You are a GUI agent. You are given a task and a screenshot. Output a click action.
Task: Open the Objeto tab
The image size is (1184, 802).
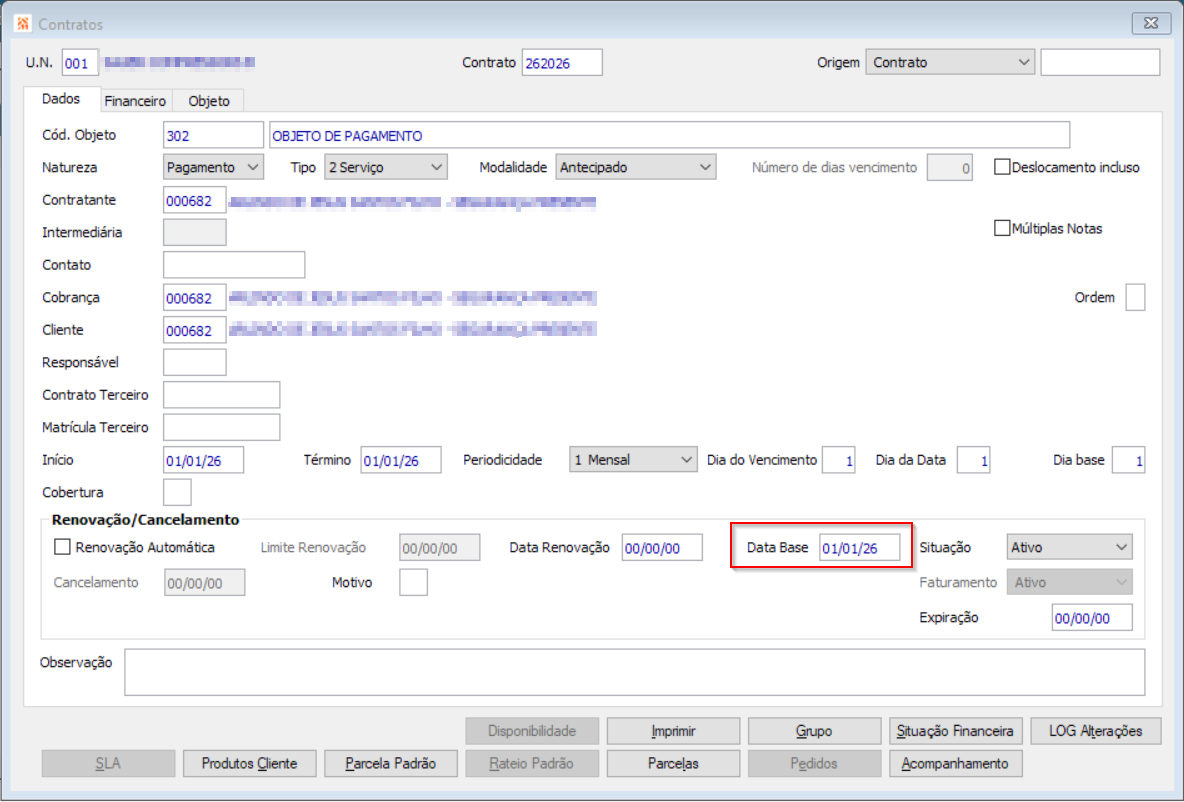pos(209,100)
